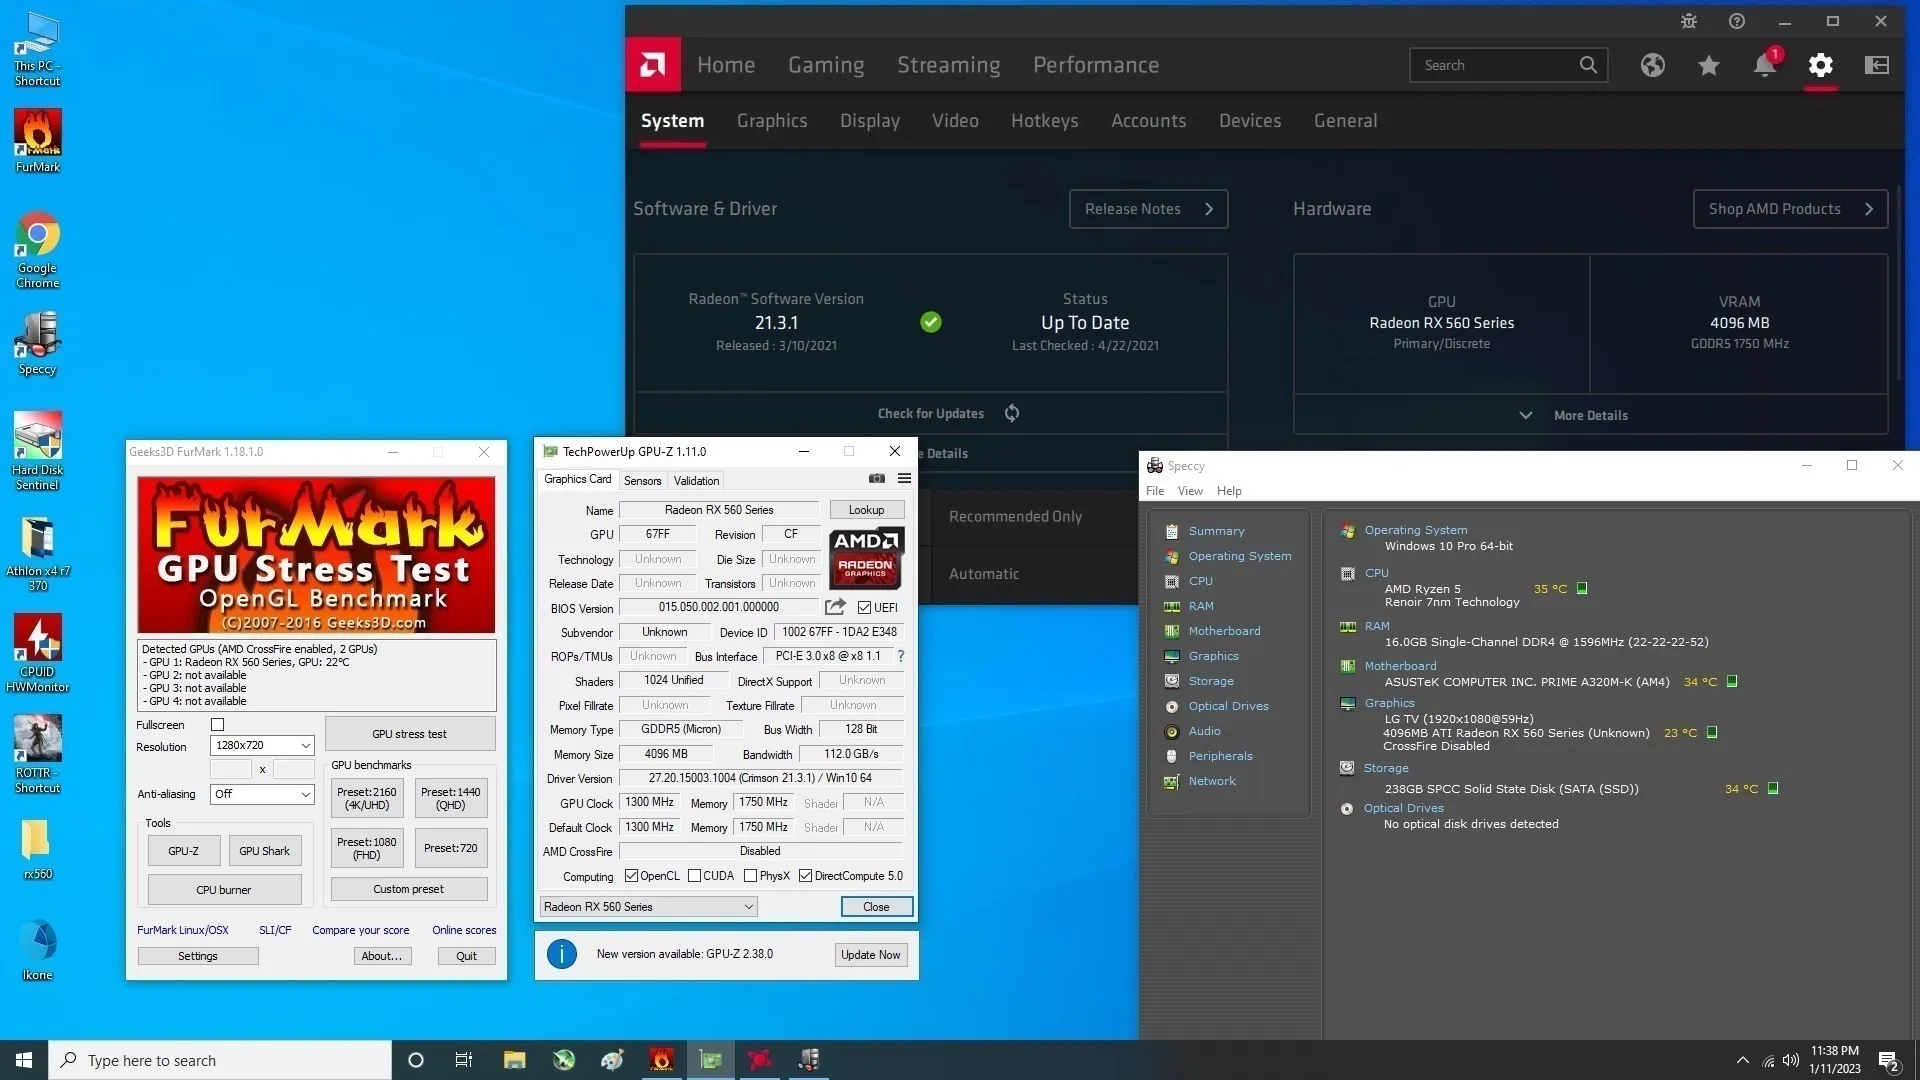Open the Hard Disk Sentinel desktop icon
Viewport: 1920px width, 1080px height.
tap(38, 451)
